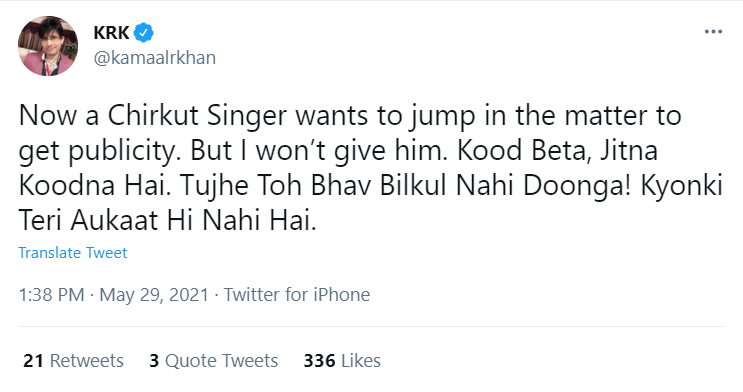Click the blue verified badge beside KRK

click(x=143, y=33)
